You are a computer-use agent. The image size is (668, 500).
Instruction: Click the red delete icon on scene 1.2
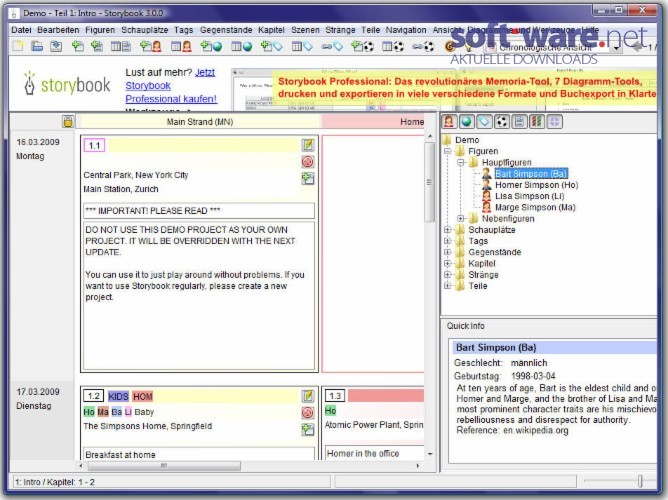[308, 412]
